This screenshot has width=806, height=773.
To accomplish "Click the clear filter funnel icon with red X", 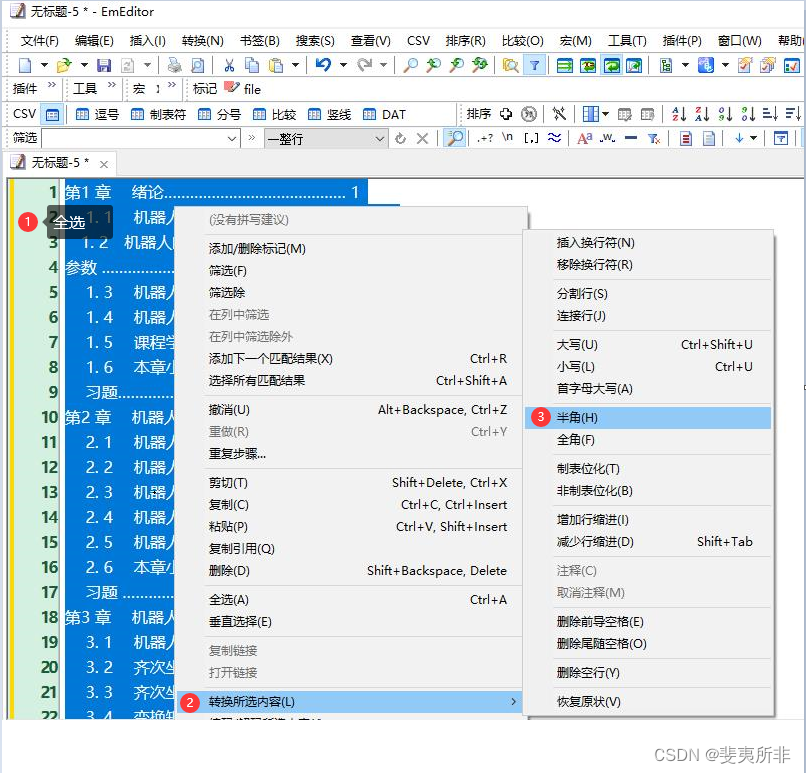I will click(x=654, y=138).
